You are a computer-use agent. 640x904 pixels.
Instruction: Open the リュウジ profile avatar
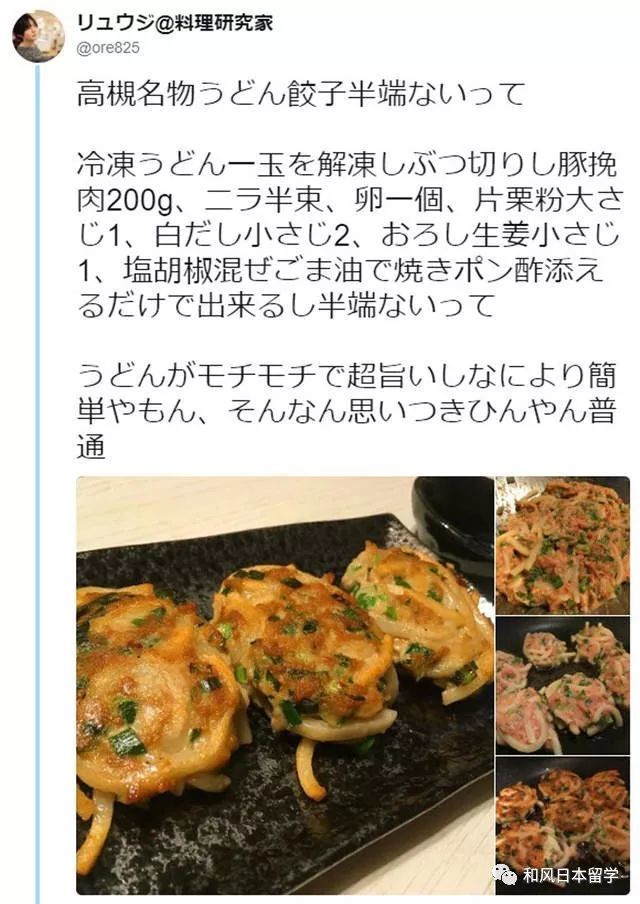[x=39, y=36]
